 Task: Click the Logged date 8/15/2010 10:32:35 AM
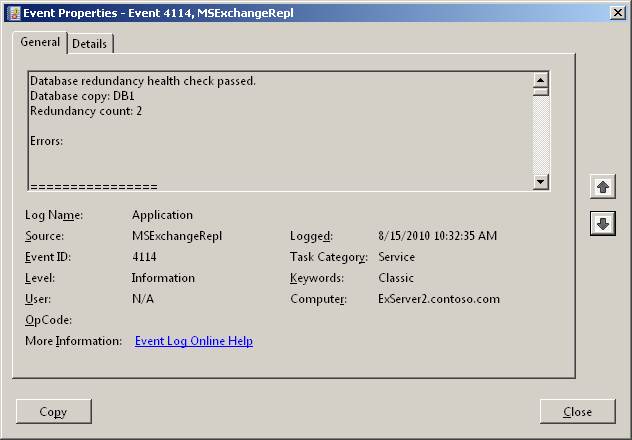(x=437, y=236)
